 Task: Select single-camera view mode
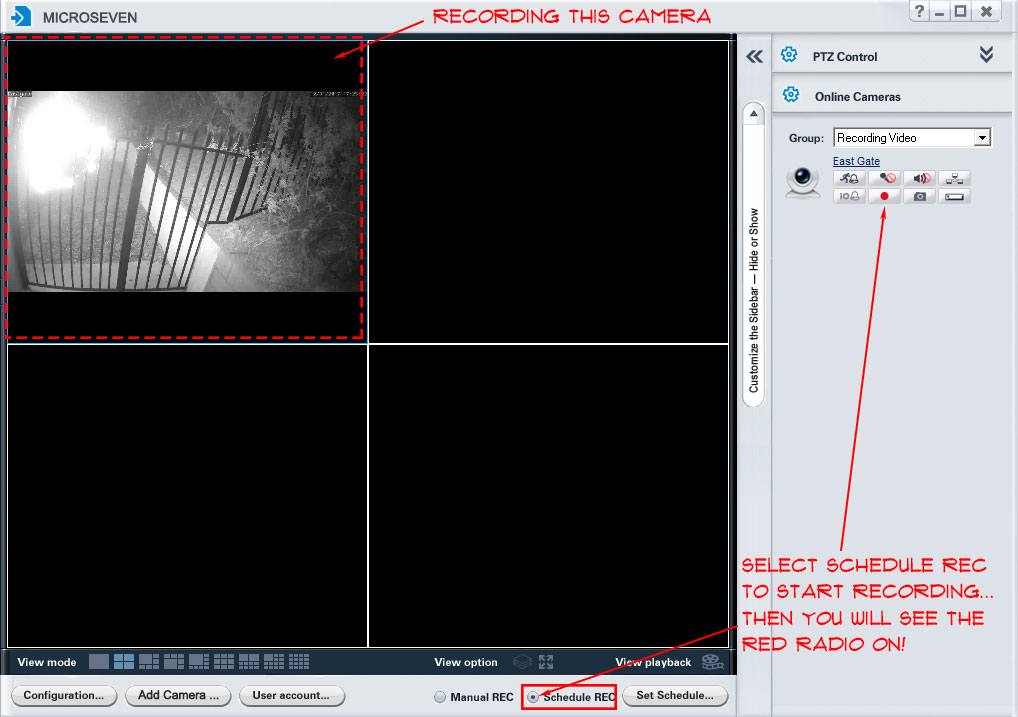pos(99,661)
